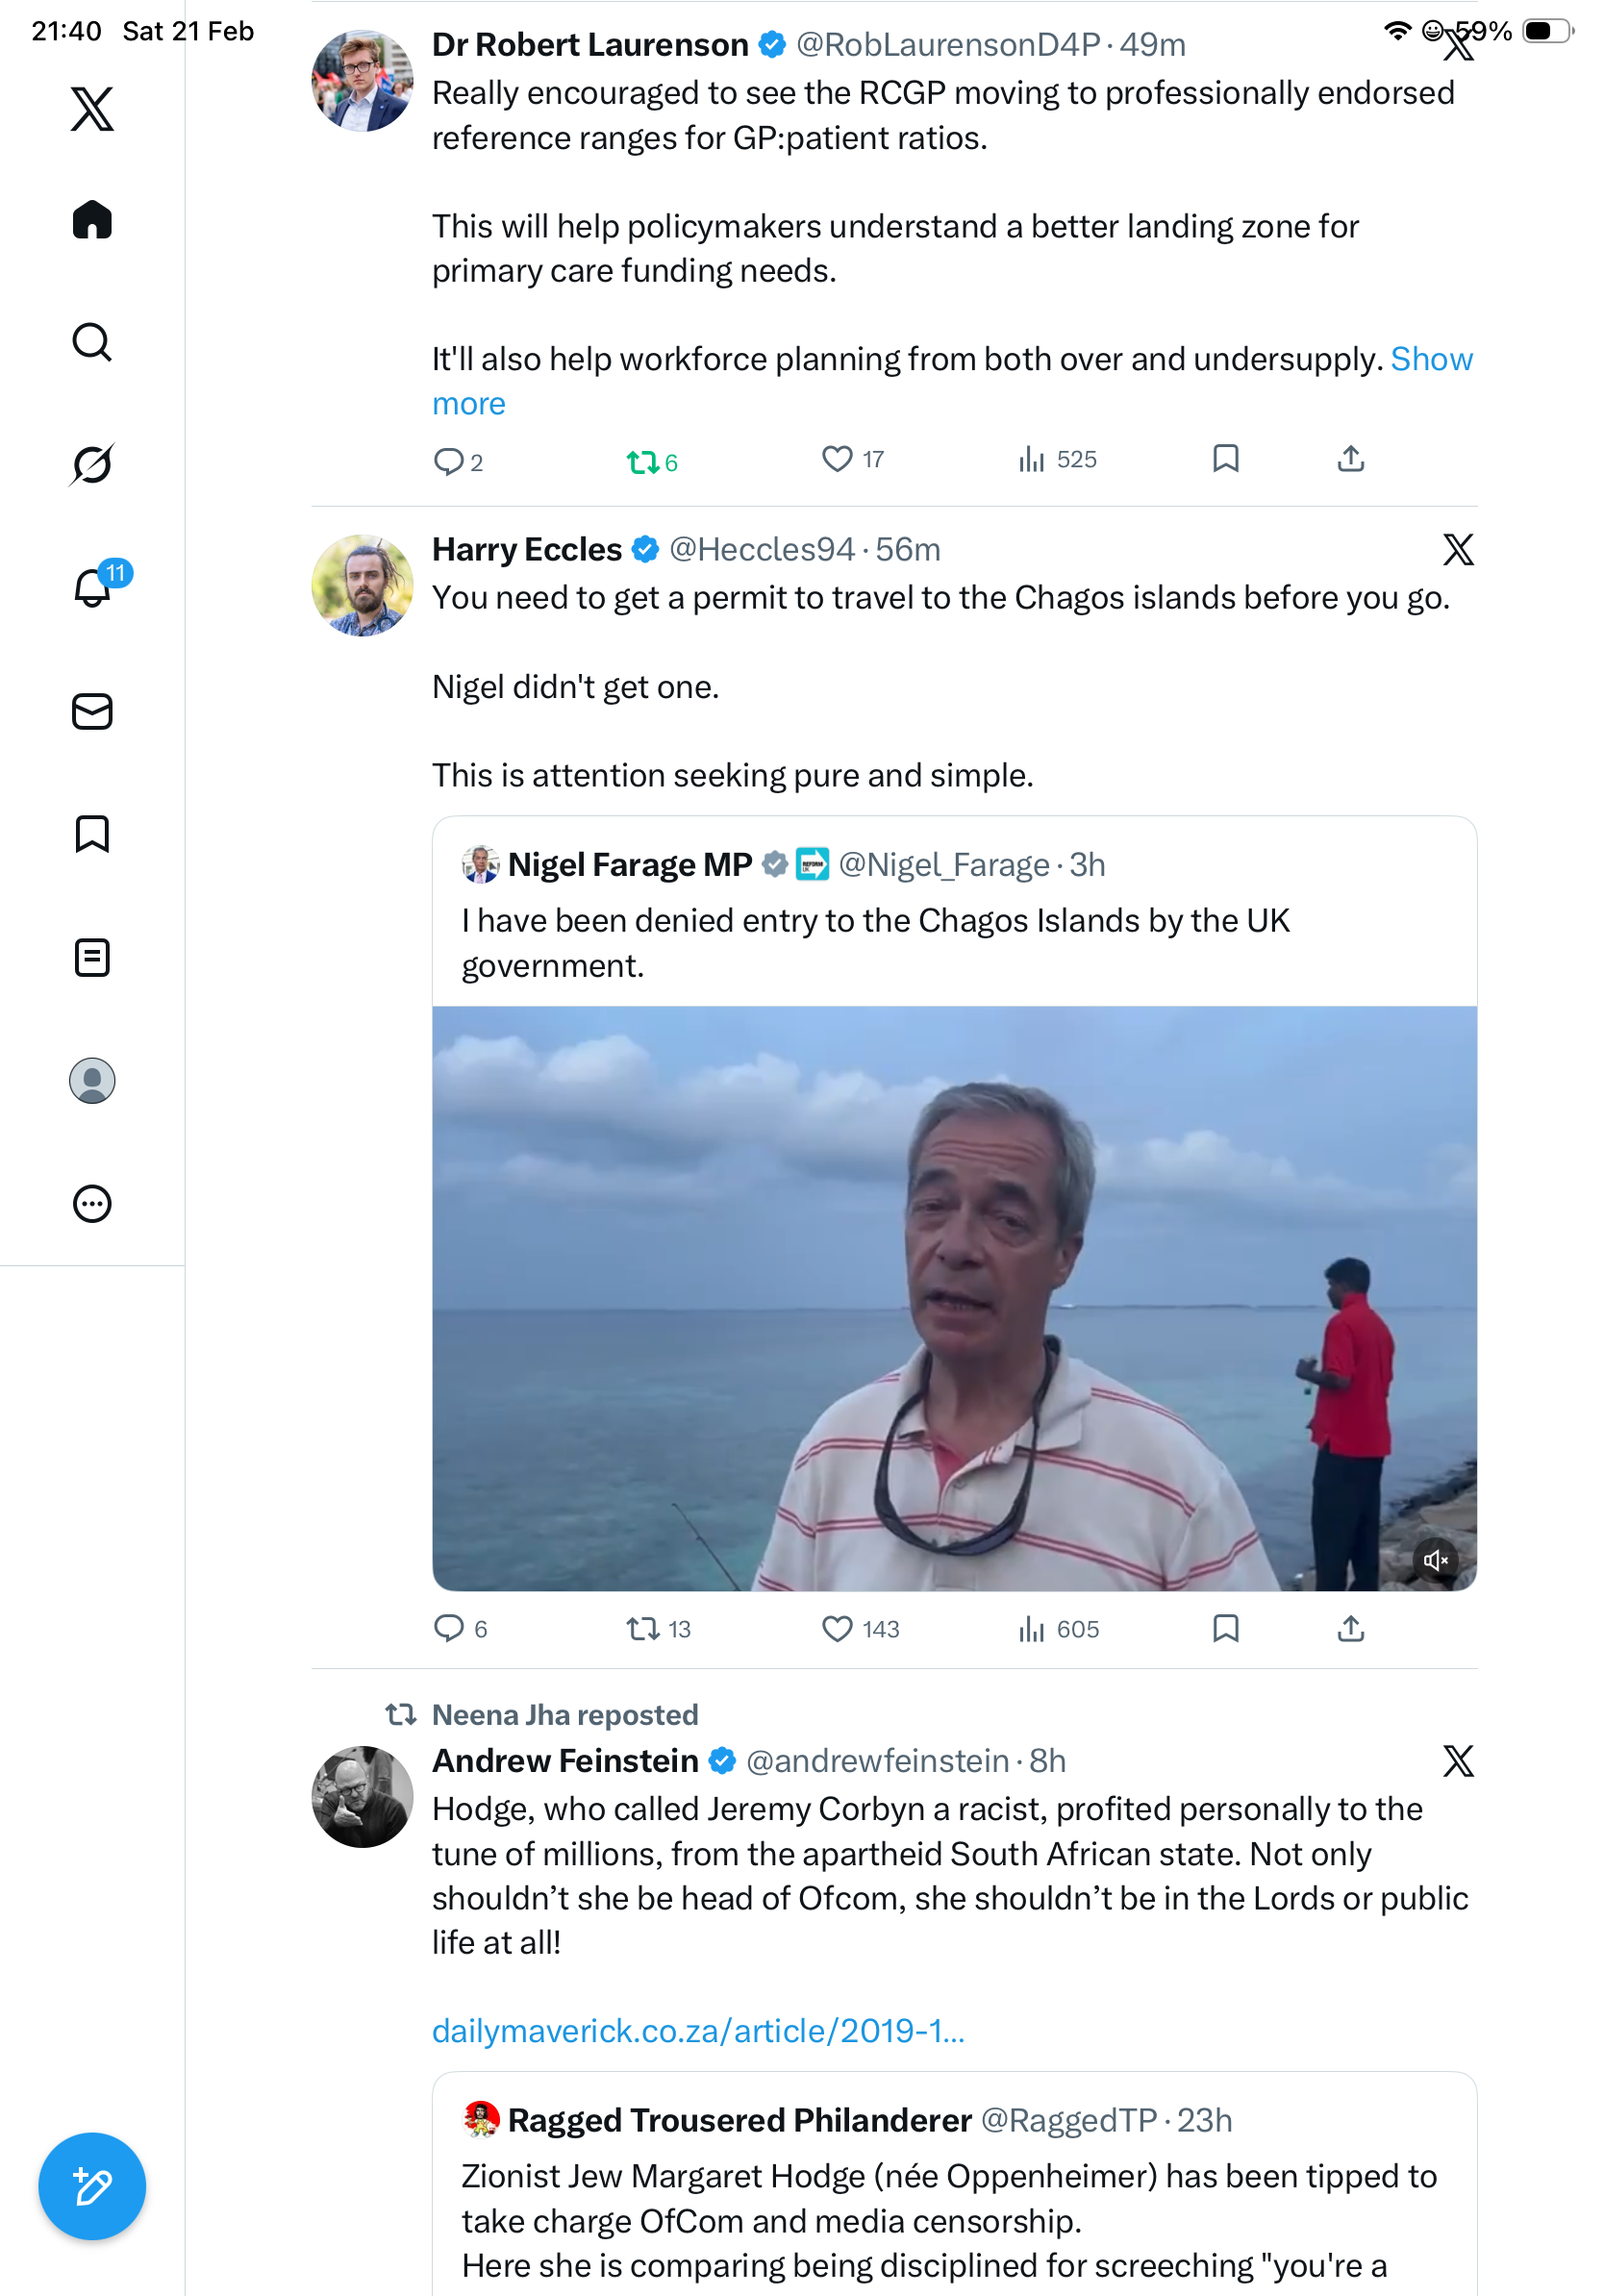The image size is (1604, 2296).
Task: Tap the compose post floating button
Action: click(92, 2185)
